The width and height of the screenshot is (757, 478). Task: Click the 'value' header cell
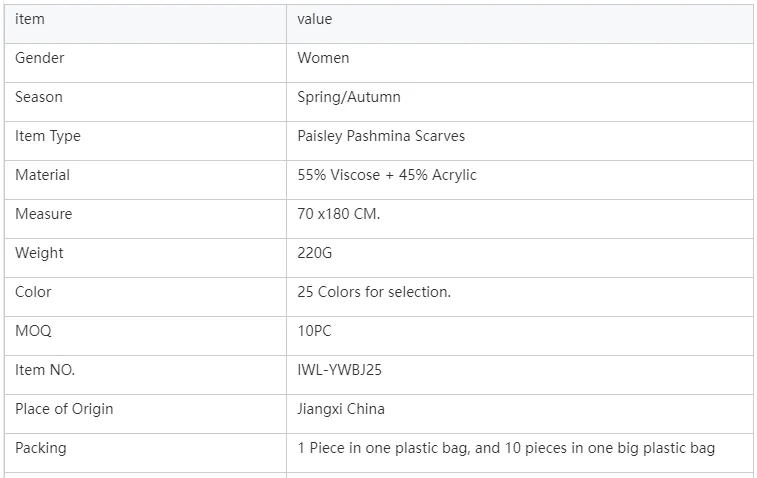tap(314, 19)
